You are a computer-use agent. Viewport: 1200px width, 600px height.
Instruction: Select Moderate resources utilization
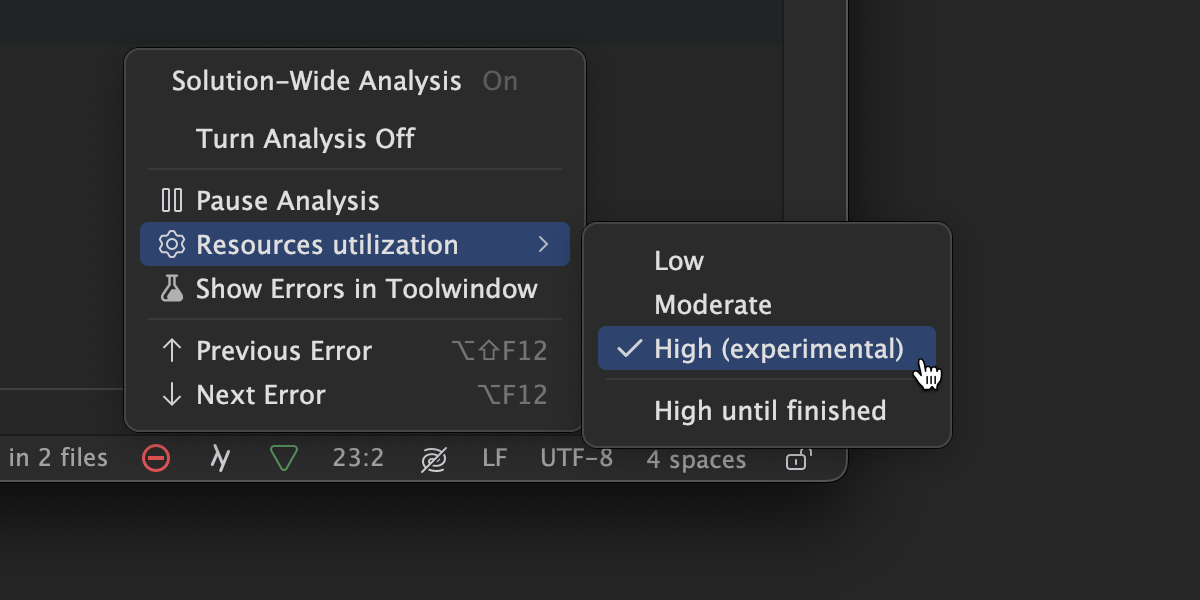click(713, 305)
